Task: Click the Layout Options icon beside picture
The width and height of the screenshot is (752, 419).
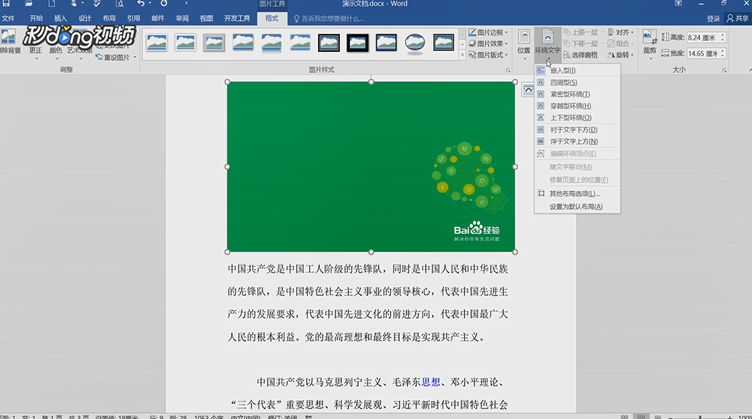Action: pos(528,90)
